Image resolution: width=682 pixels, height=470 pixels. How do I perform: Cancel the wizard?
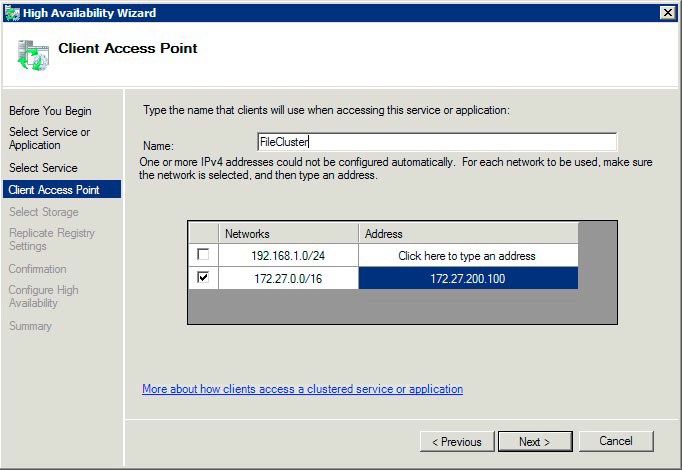pos(616,441)
